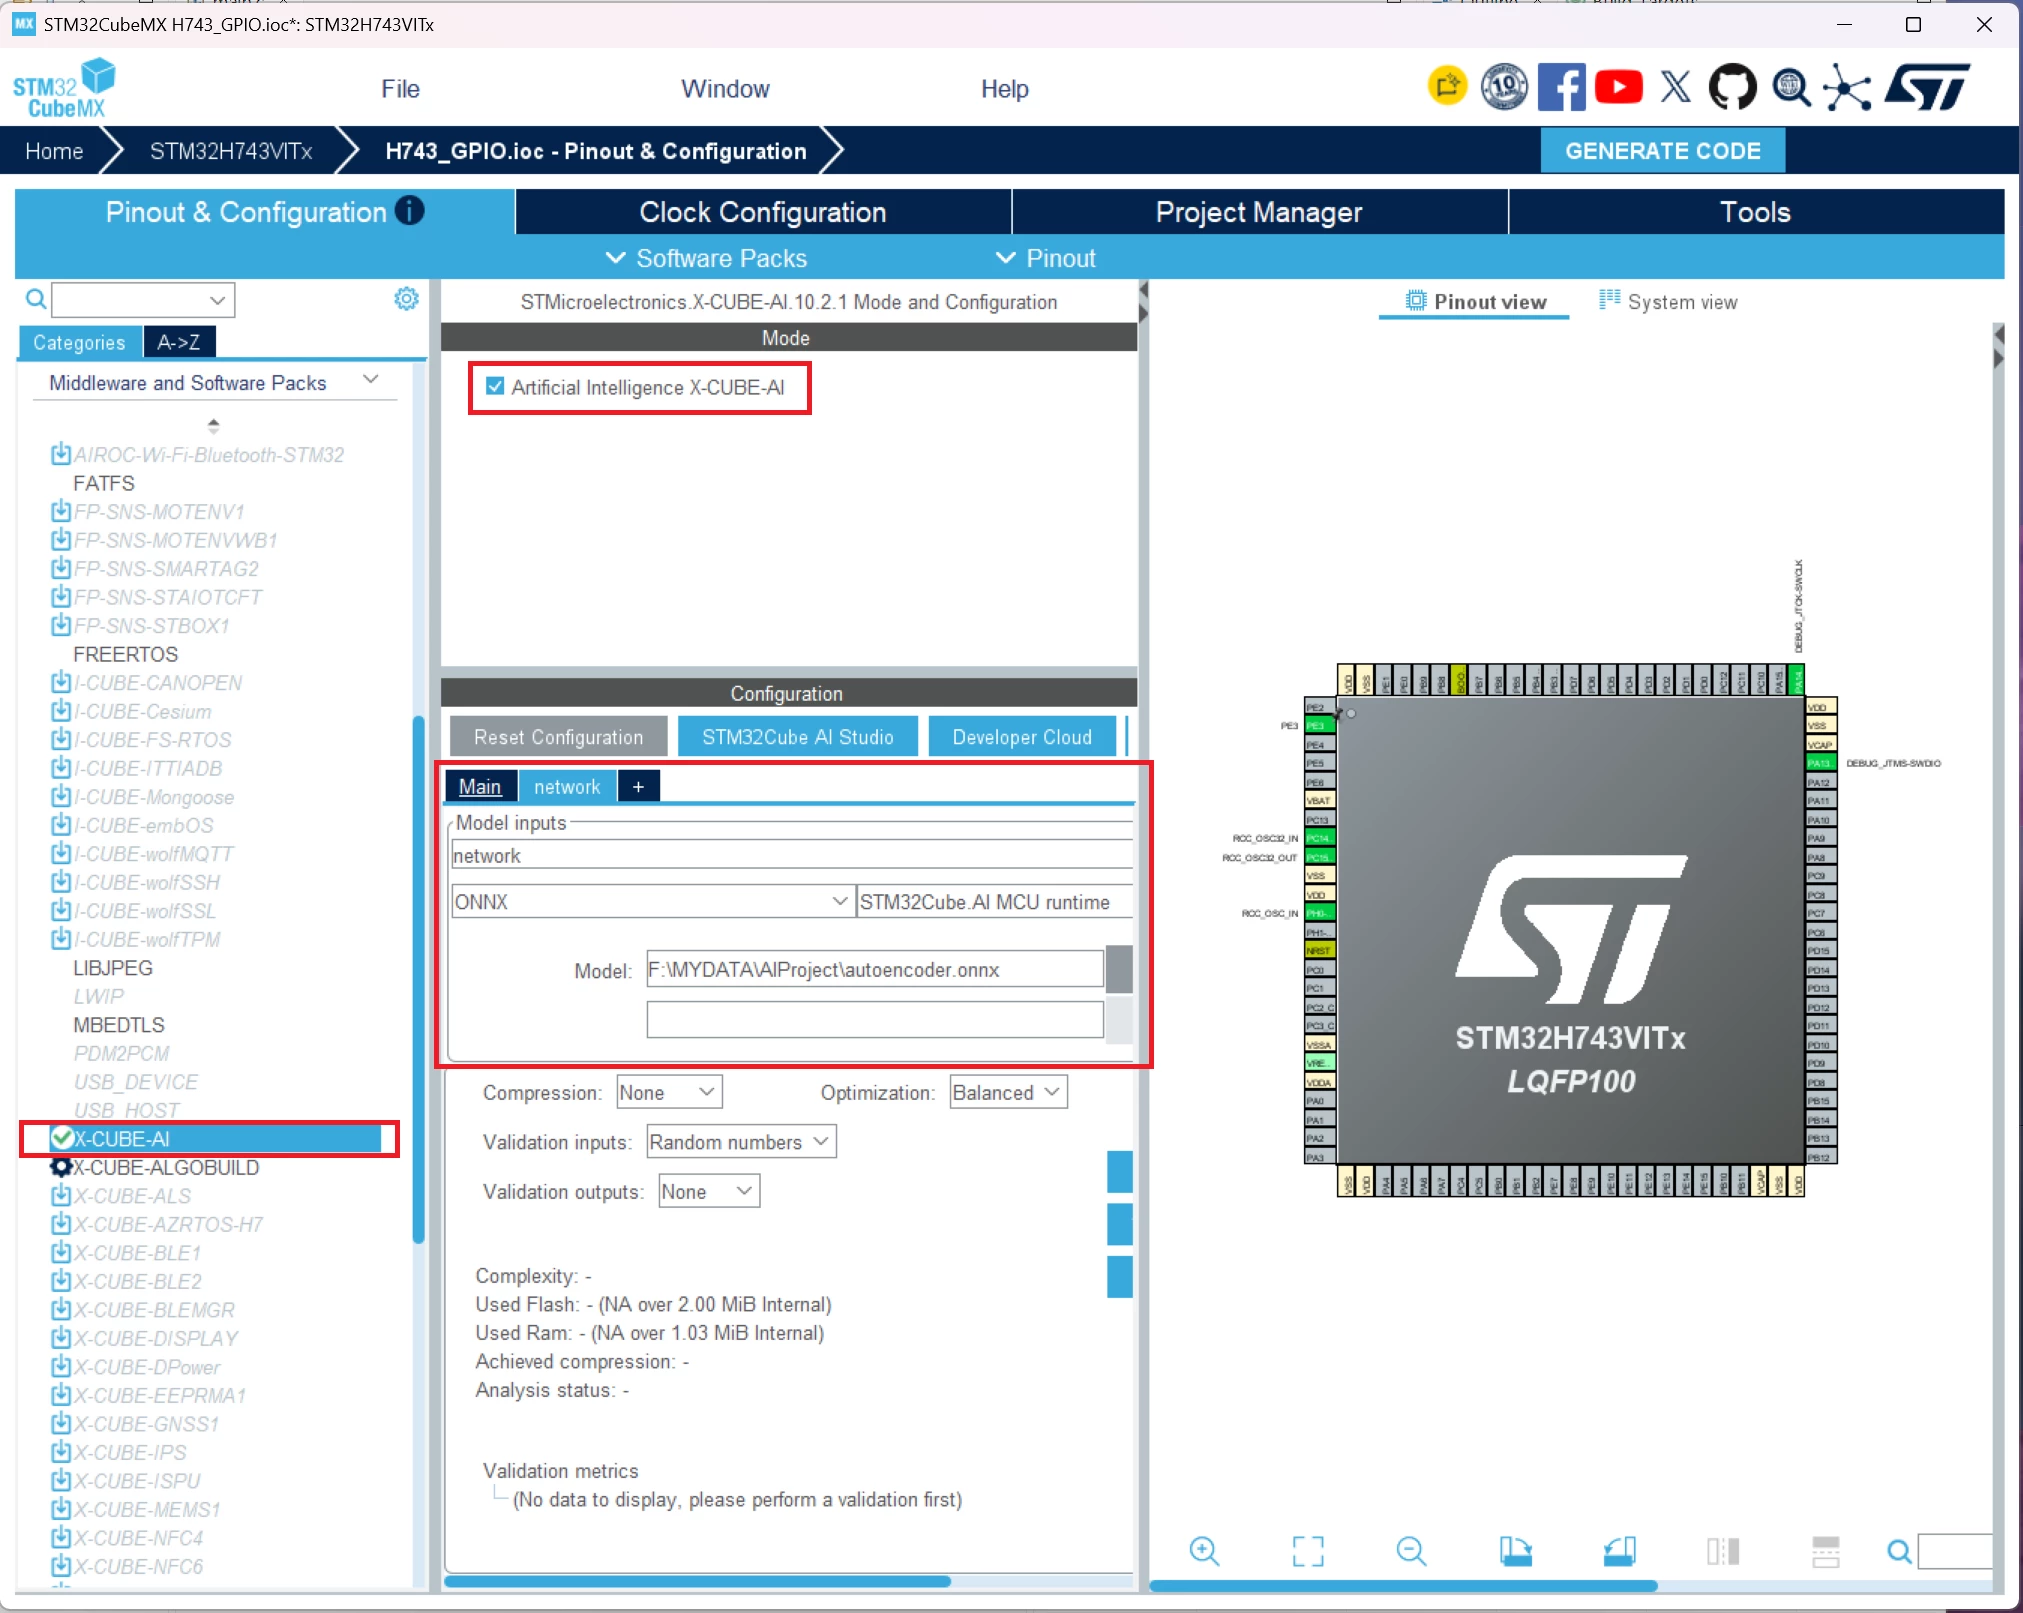
Task: Switch to Project Manager tab
Action: [1259, 212]
